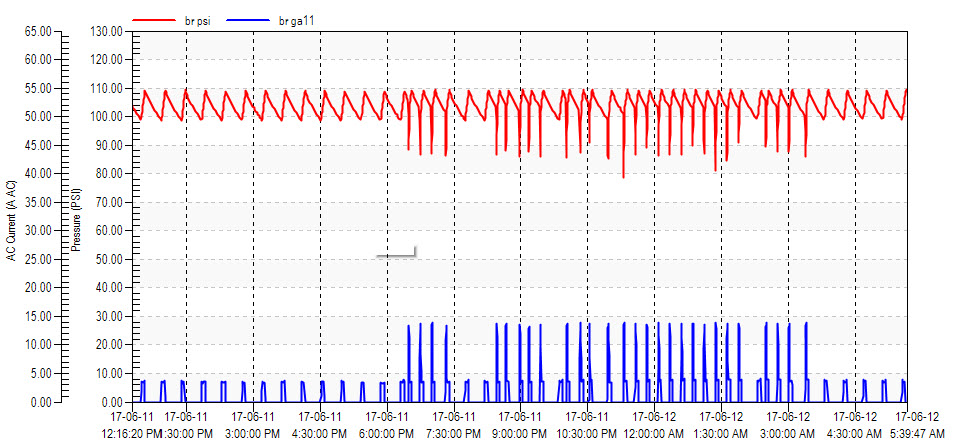Click the 'br ga11' legend label
The height and width of the screenshot is (445, 953).
click(297, 21)
